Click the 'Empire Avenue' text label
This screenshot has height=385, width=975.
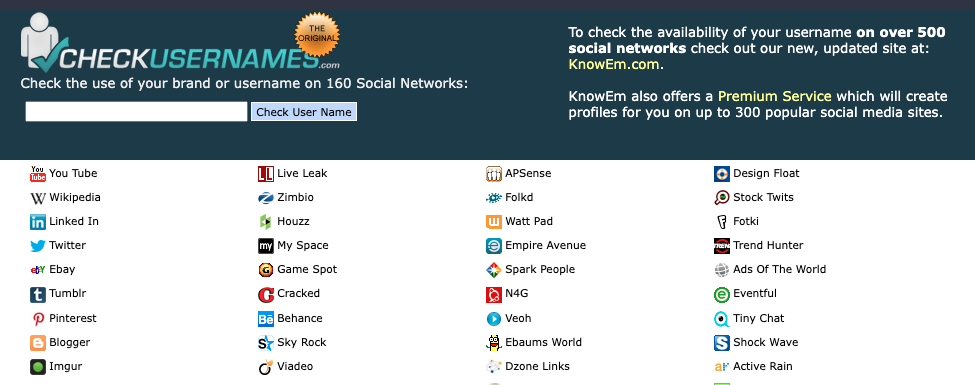545,246
